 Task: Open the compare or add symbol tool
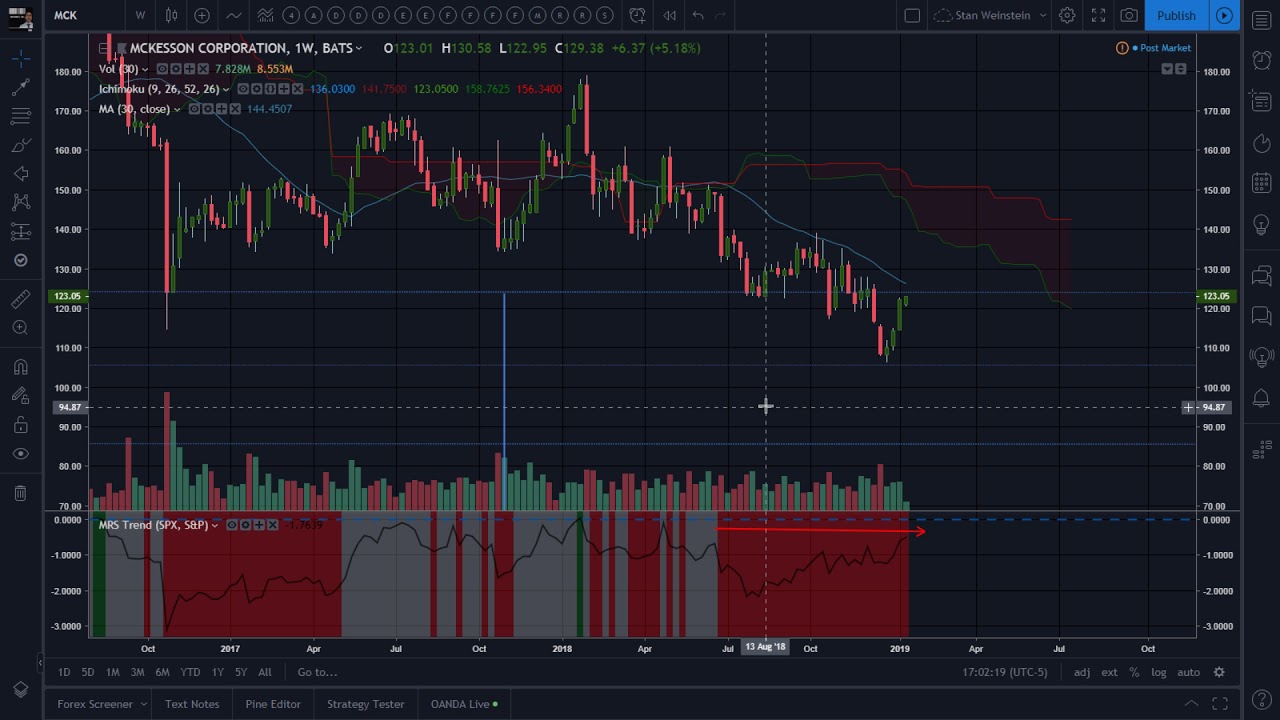pos(202,15)
